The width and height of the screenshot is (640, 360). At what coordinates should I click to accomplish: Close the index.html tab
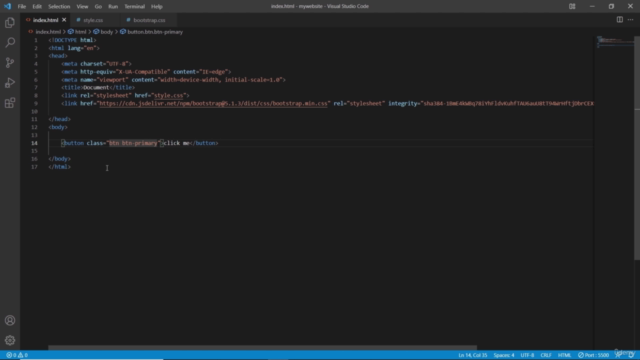(x=64, y=20)
